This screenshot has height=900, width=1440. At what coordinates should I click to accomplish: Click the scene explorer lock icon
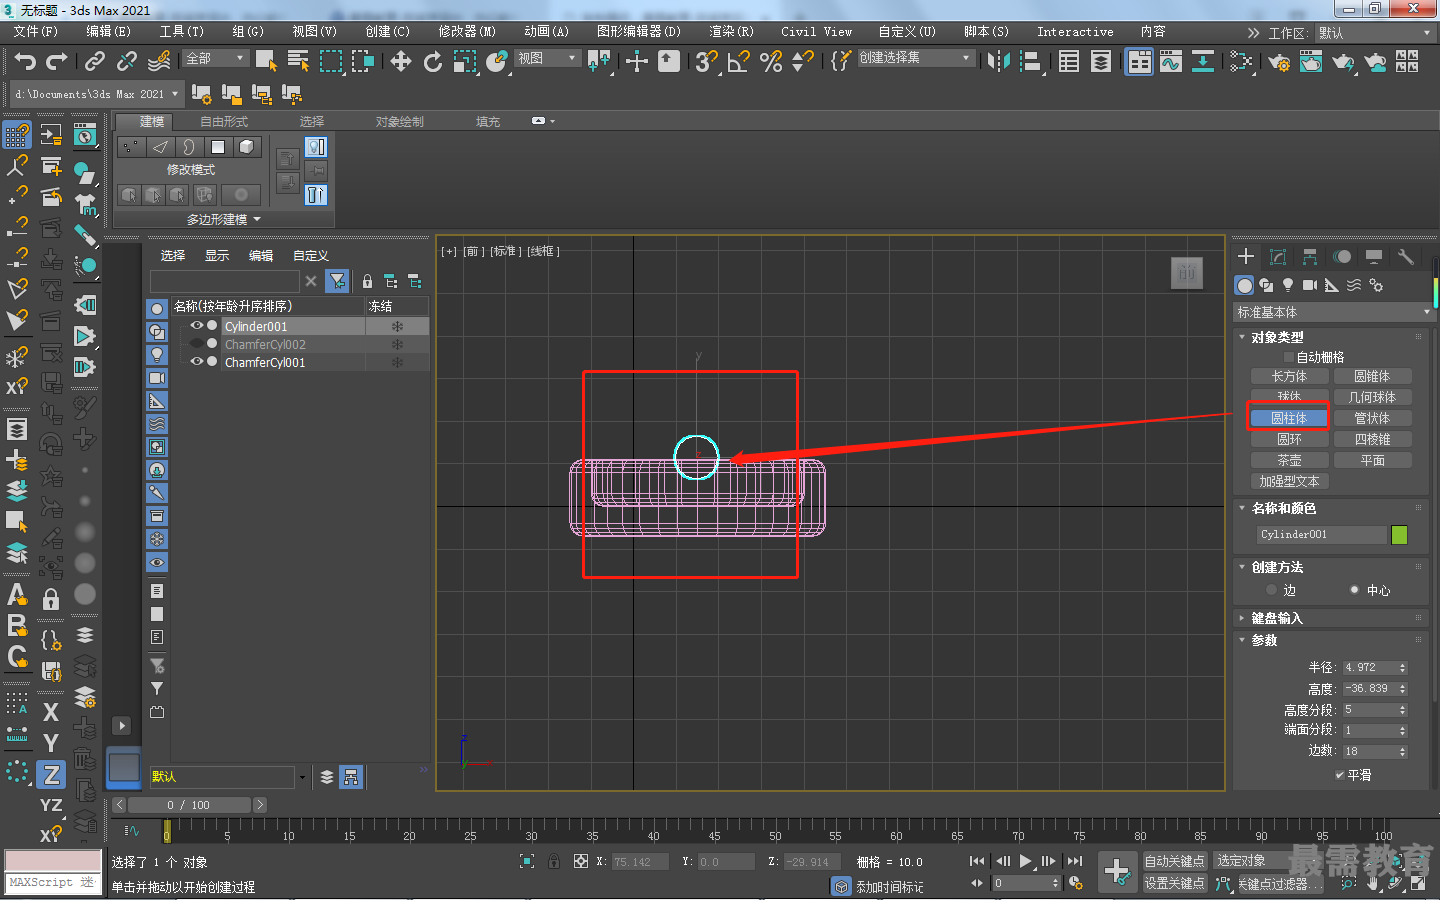pyautogui.click(x=367, y=281)
